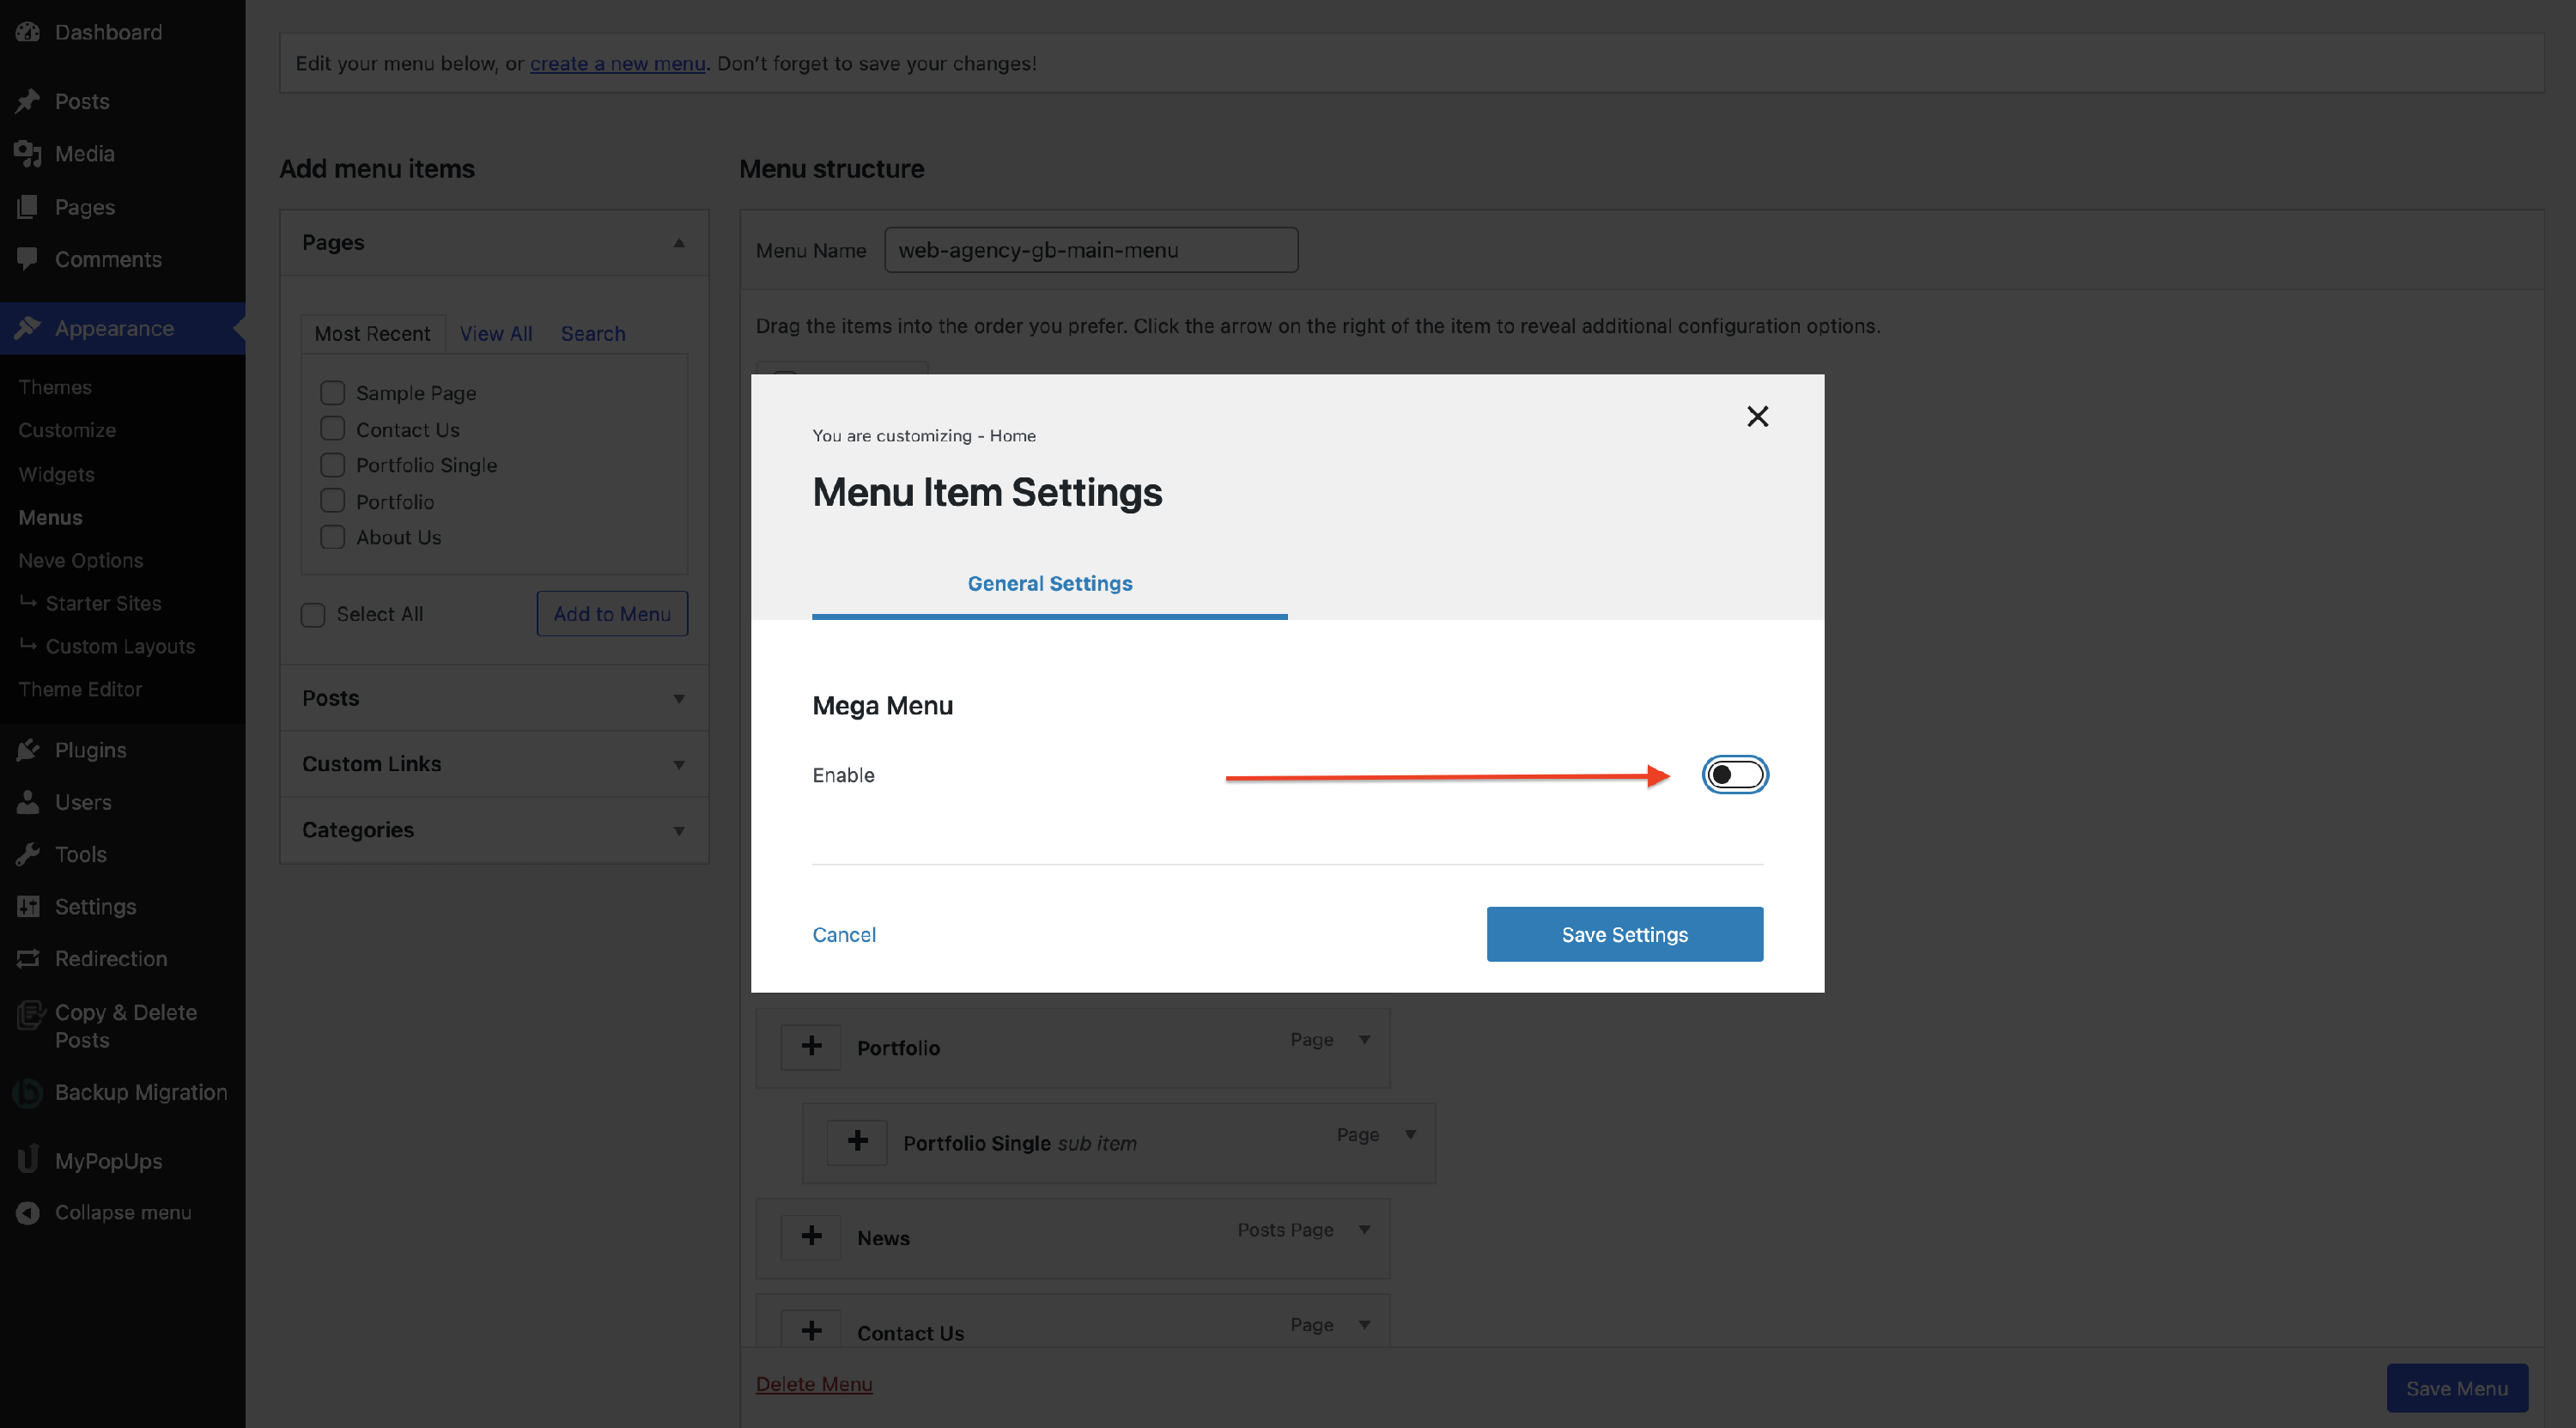2576x1428 pixels.
Task: Switch to the View All tab
Action: [x=495, y=333]
